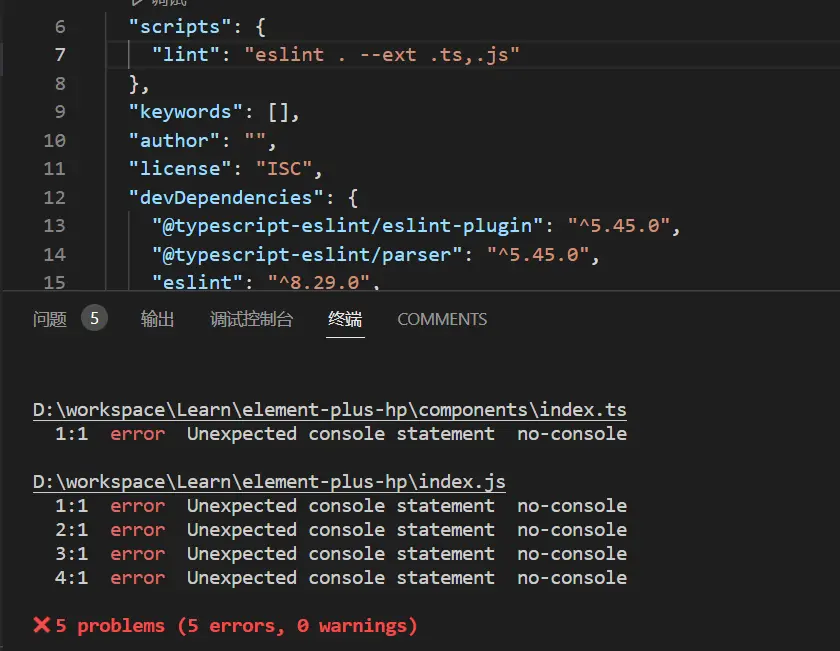Open the components\index.ts path link in terminal
Screen dimensions: 840x651
pyautogui.click(x=330, y=410)
